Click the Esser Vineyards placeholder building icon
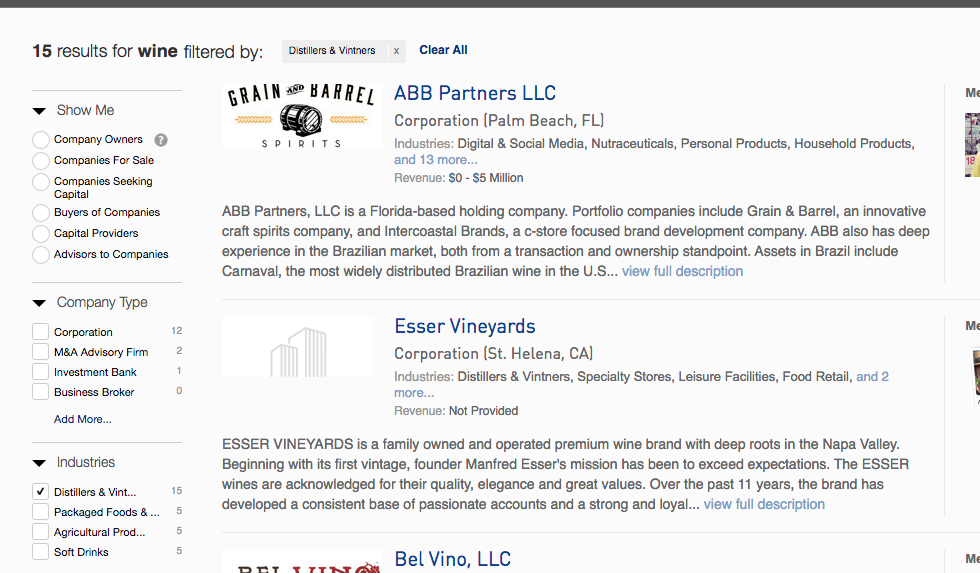This screenshot has height=573, width=980. pos(298,352)
